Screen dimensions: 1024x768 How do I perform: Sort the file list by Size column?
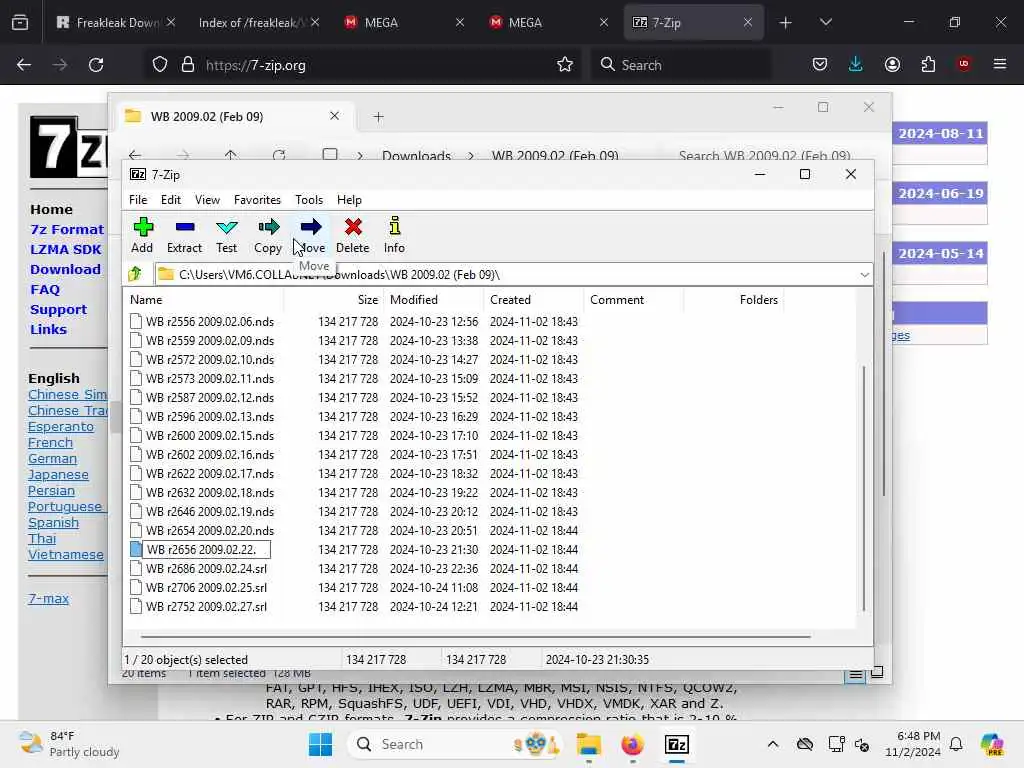(x=334, y=300)
